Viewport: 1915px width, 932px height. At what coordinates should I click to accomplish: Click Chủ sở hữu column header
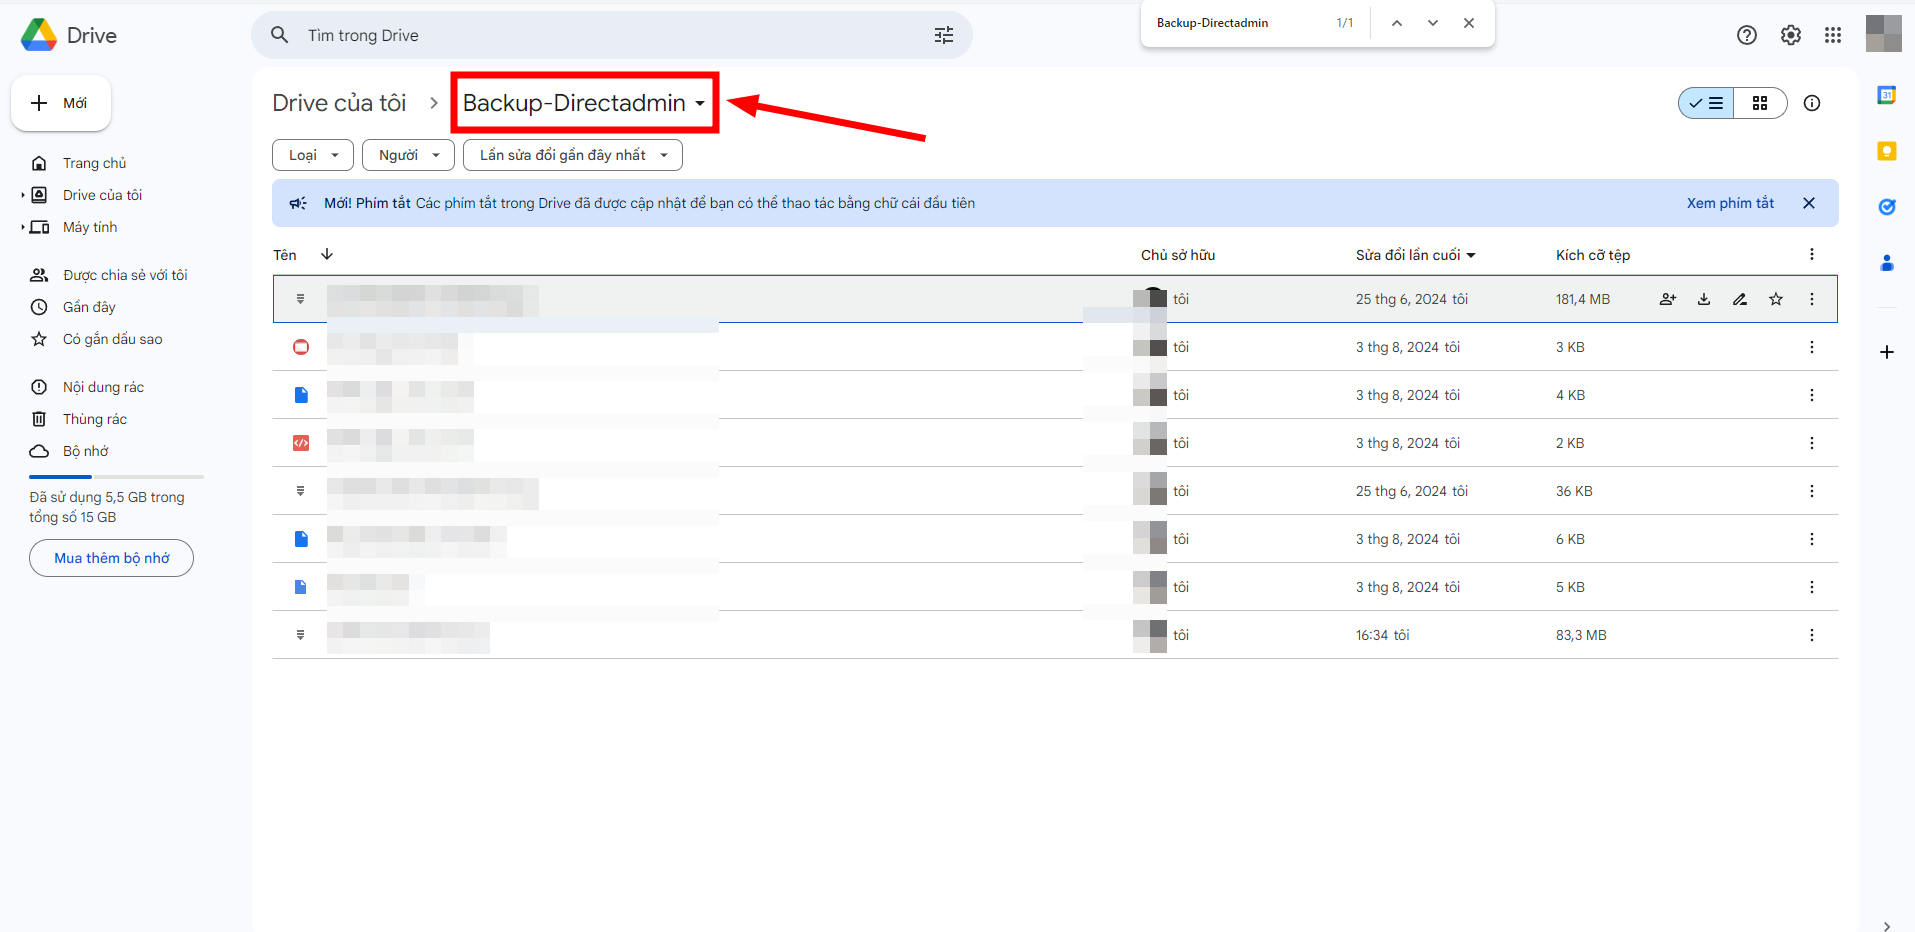pyautogui.click(x=1178, y=255)
